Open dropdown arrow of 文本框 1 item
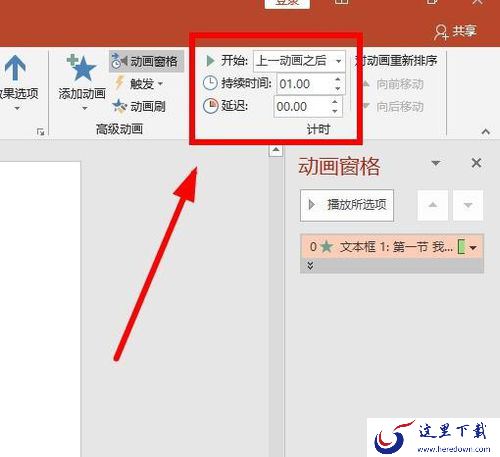 pos(473,248)
